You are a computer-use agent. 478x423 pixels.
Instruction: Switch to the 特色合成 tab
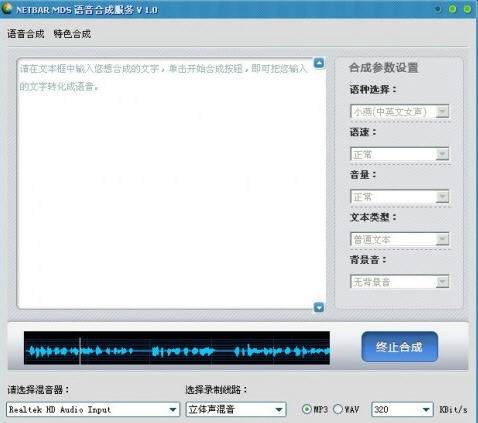coord(72,34)
